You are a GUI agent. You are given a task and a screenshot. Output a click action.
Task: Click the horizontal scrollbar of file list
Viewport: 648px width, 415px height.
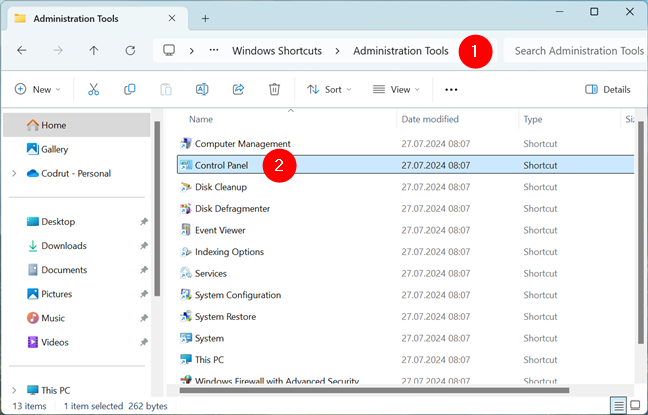tap(374, 390)
